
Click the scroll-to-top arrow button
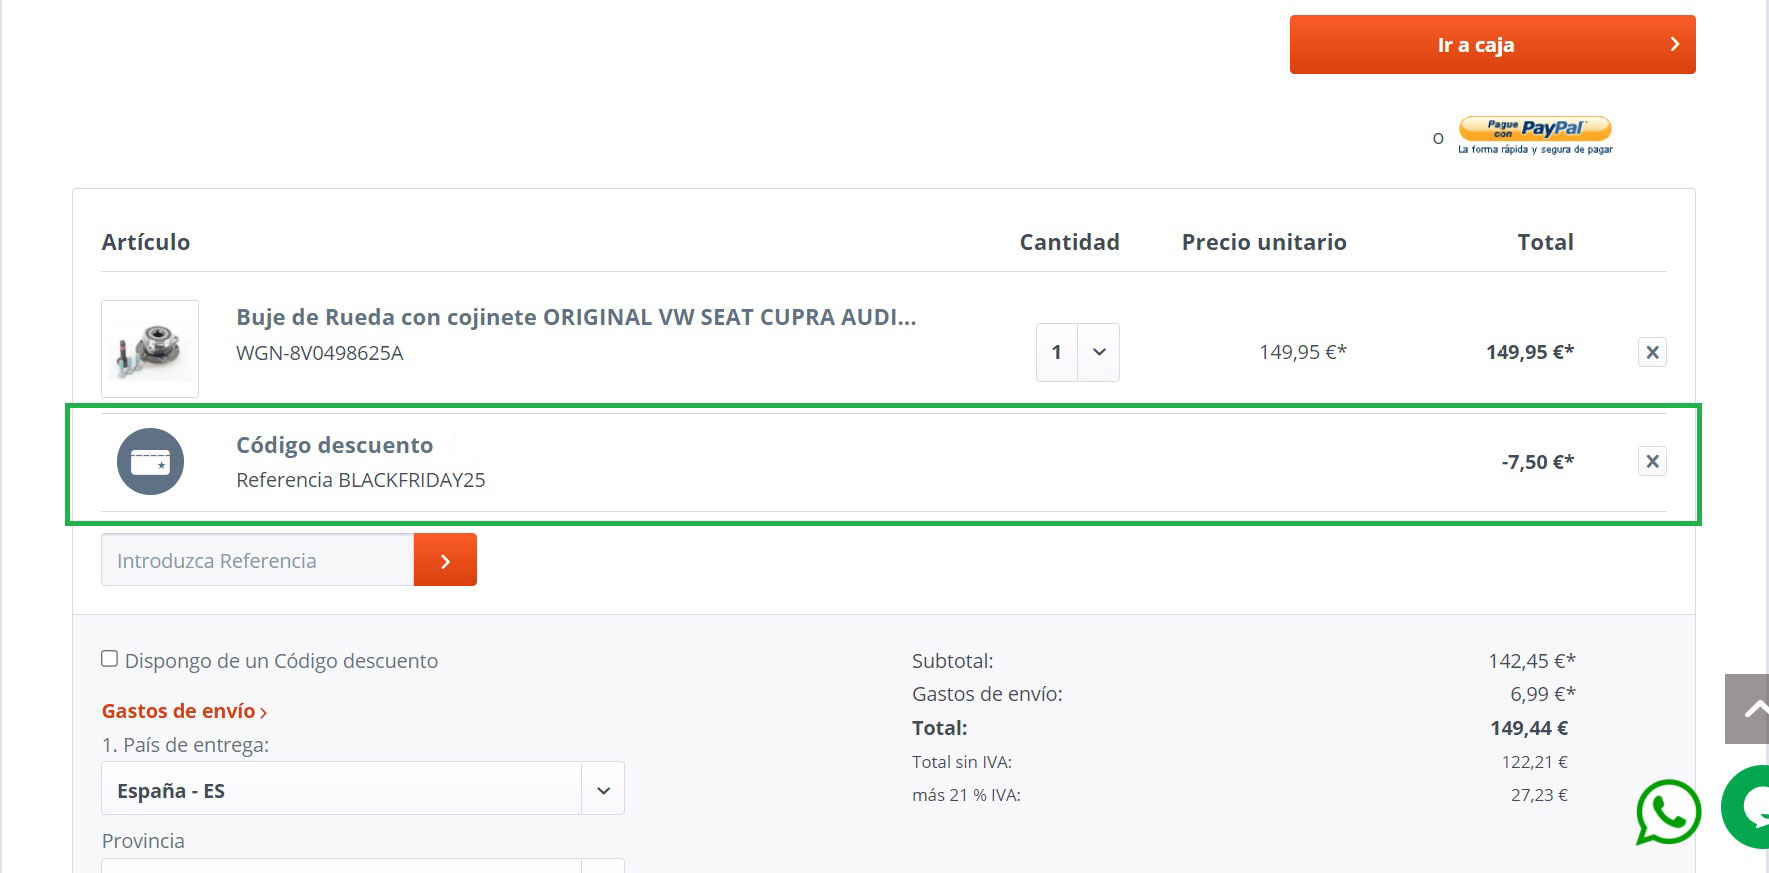point(1748,709)
